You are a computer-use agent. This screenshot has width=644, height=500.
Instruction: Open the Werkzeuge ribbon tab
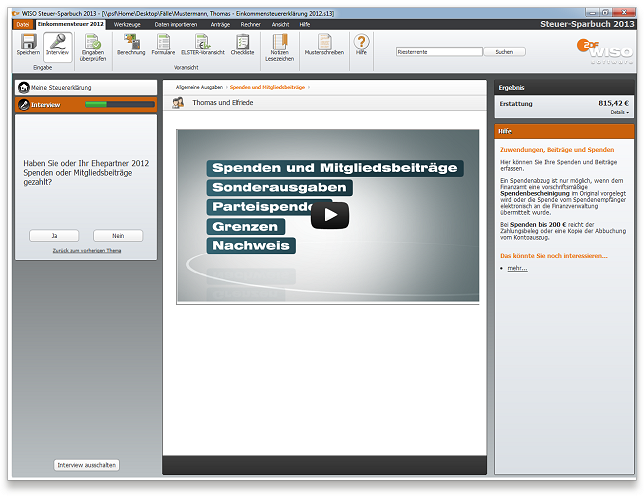(x=127, y=23)
